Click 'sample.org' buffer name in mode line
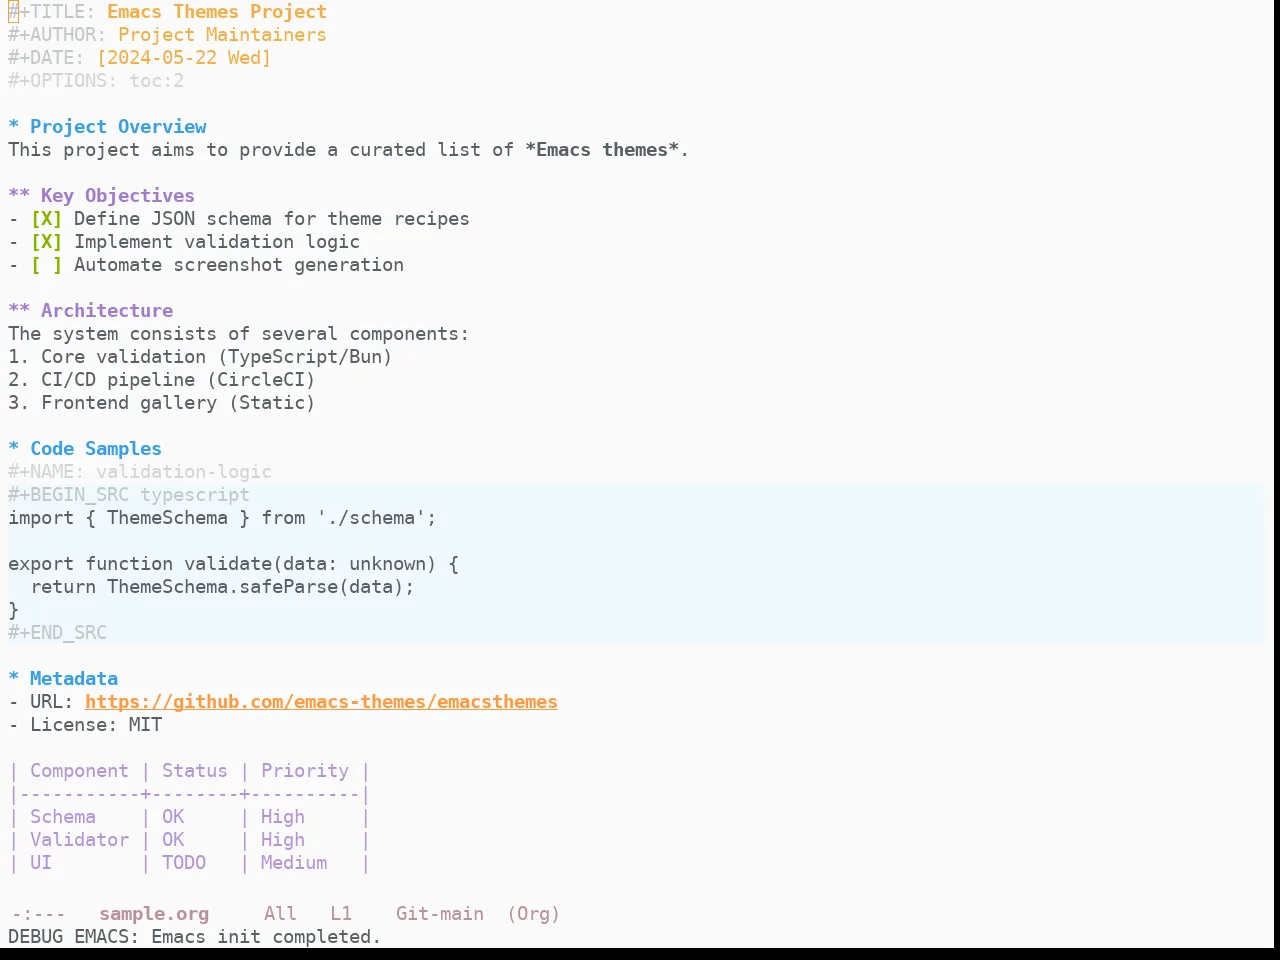Viewport: 1280px width, 960px height. tap(154, 914)
